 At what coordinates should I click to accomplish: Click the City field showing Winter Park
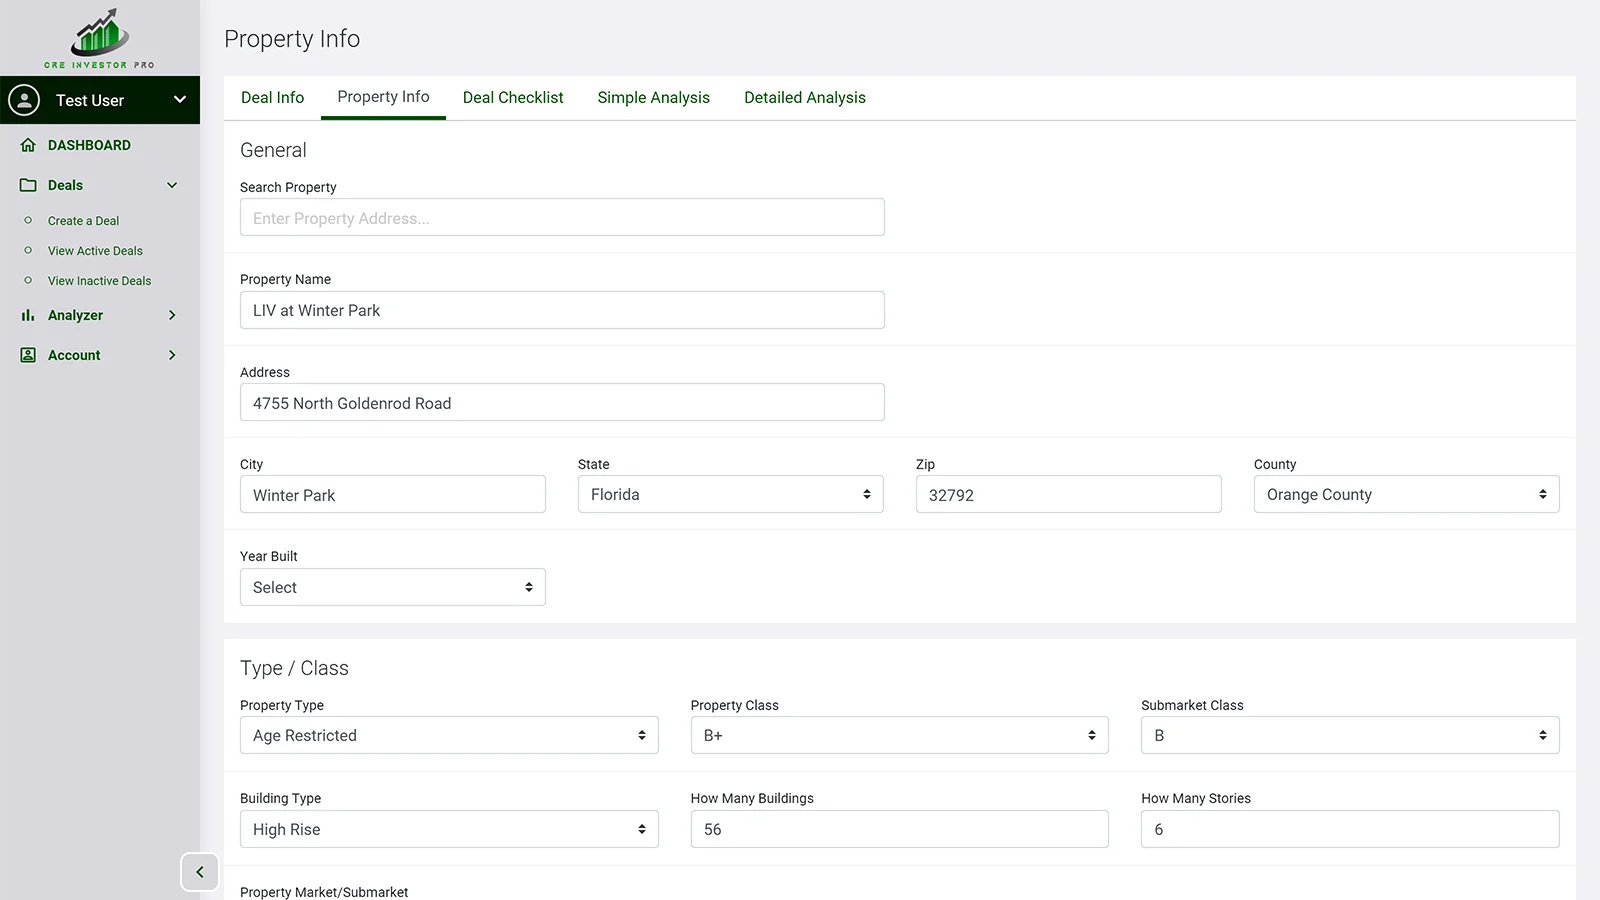coord(393,494)
